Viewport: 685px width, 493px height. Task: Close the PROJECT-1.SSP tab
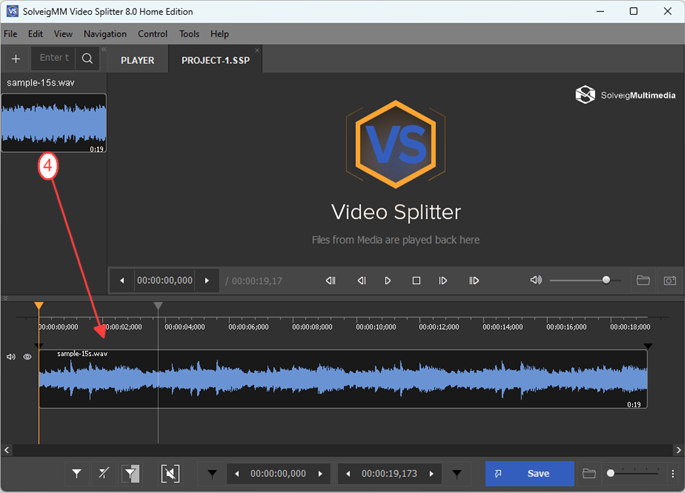coord(257,50)
